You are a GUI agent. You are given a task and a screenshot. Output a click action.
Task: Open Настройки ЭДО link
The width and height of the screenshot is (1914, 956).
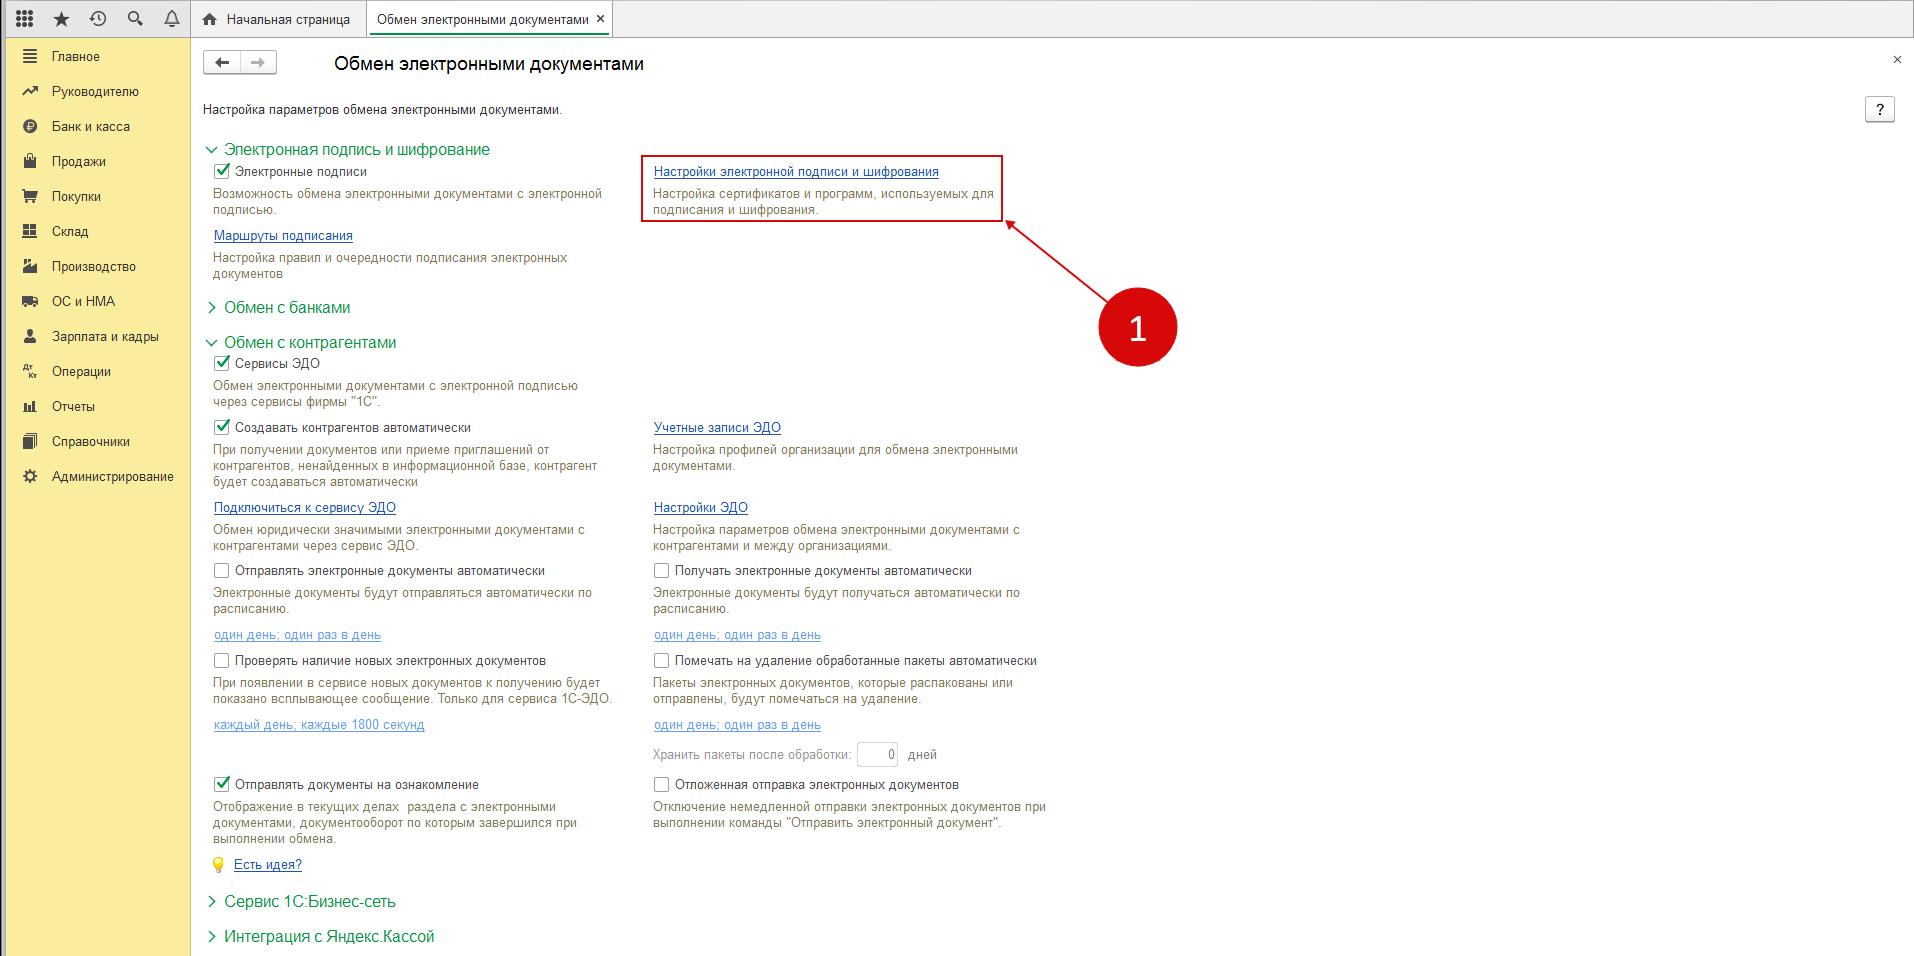tap(701, 508)
